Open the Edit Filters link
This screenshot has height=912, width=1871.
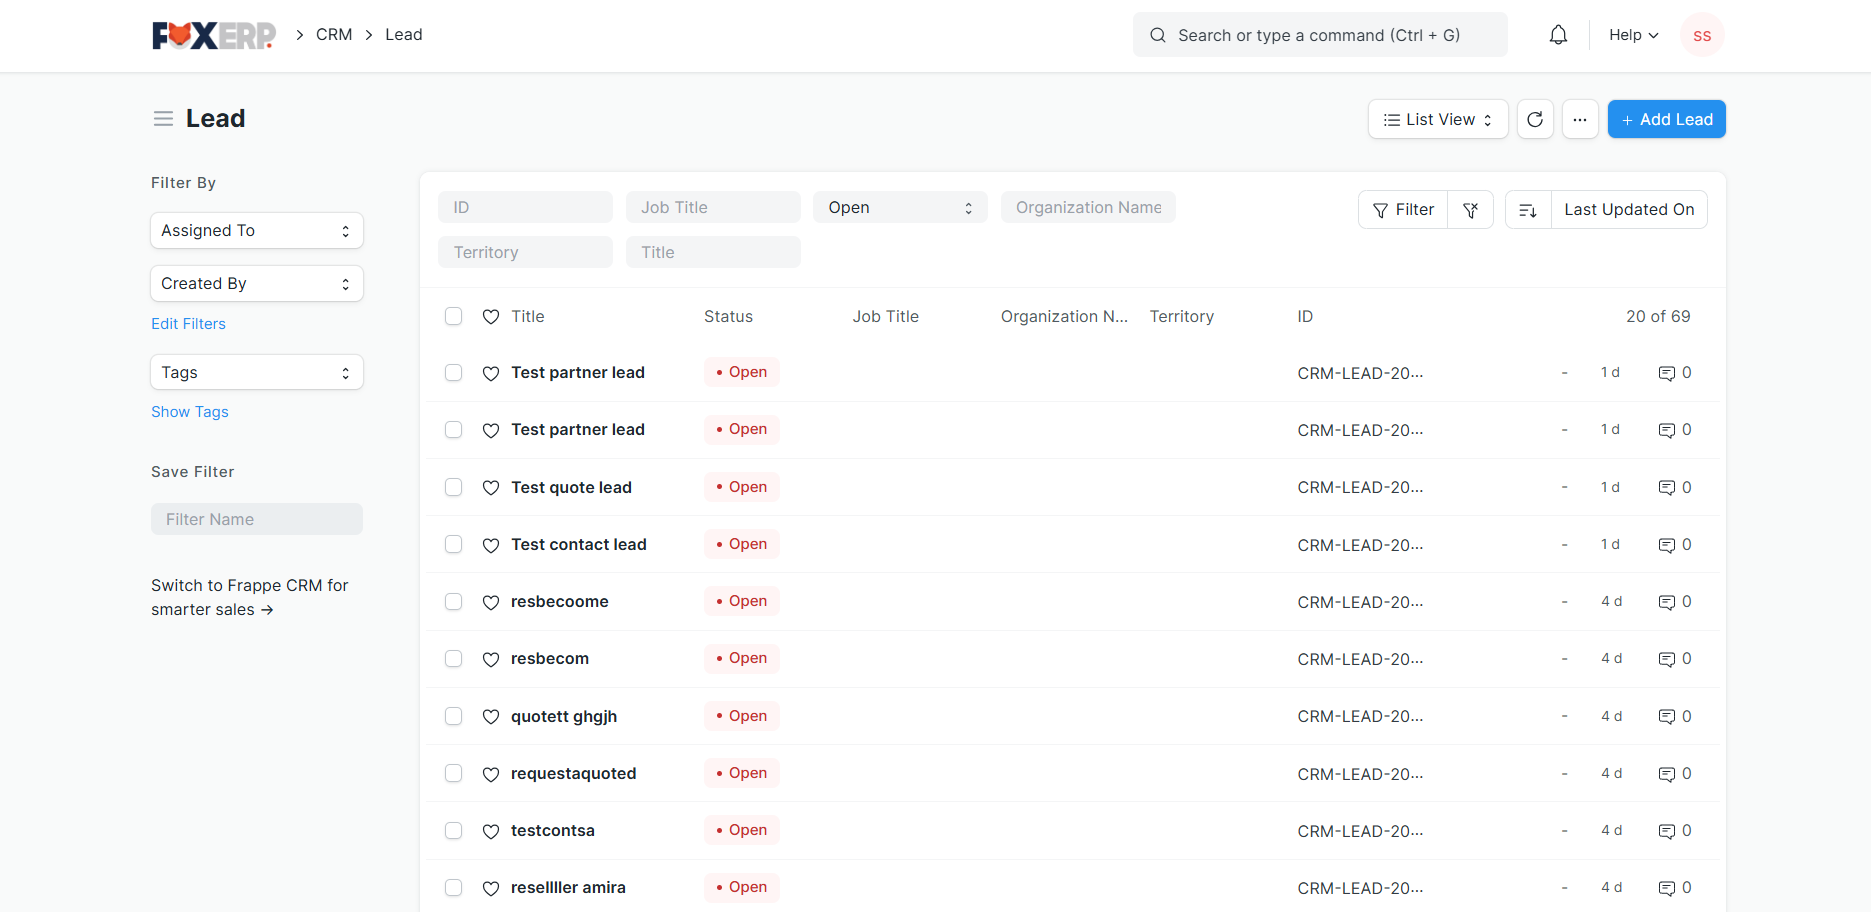[188, 323]
